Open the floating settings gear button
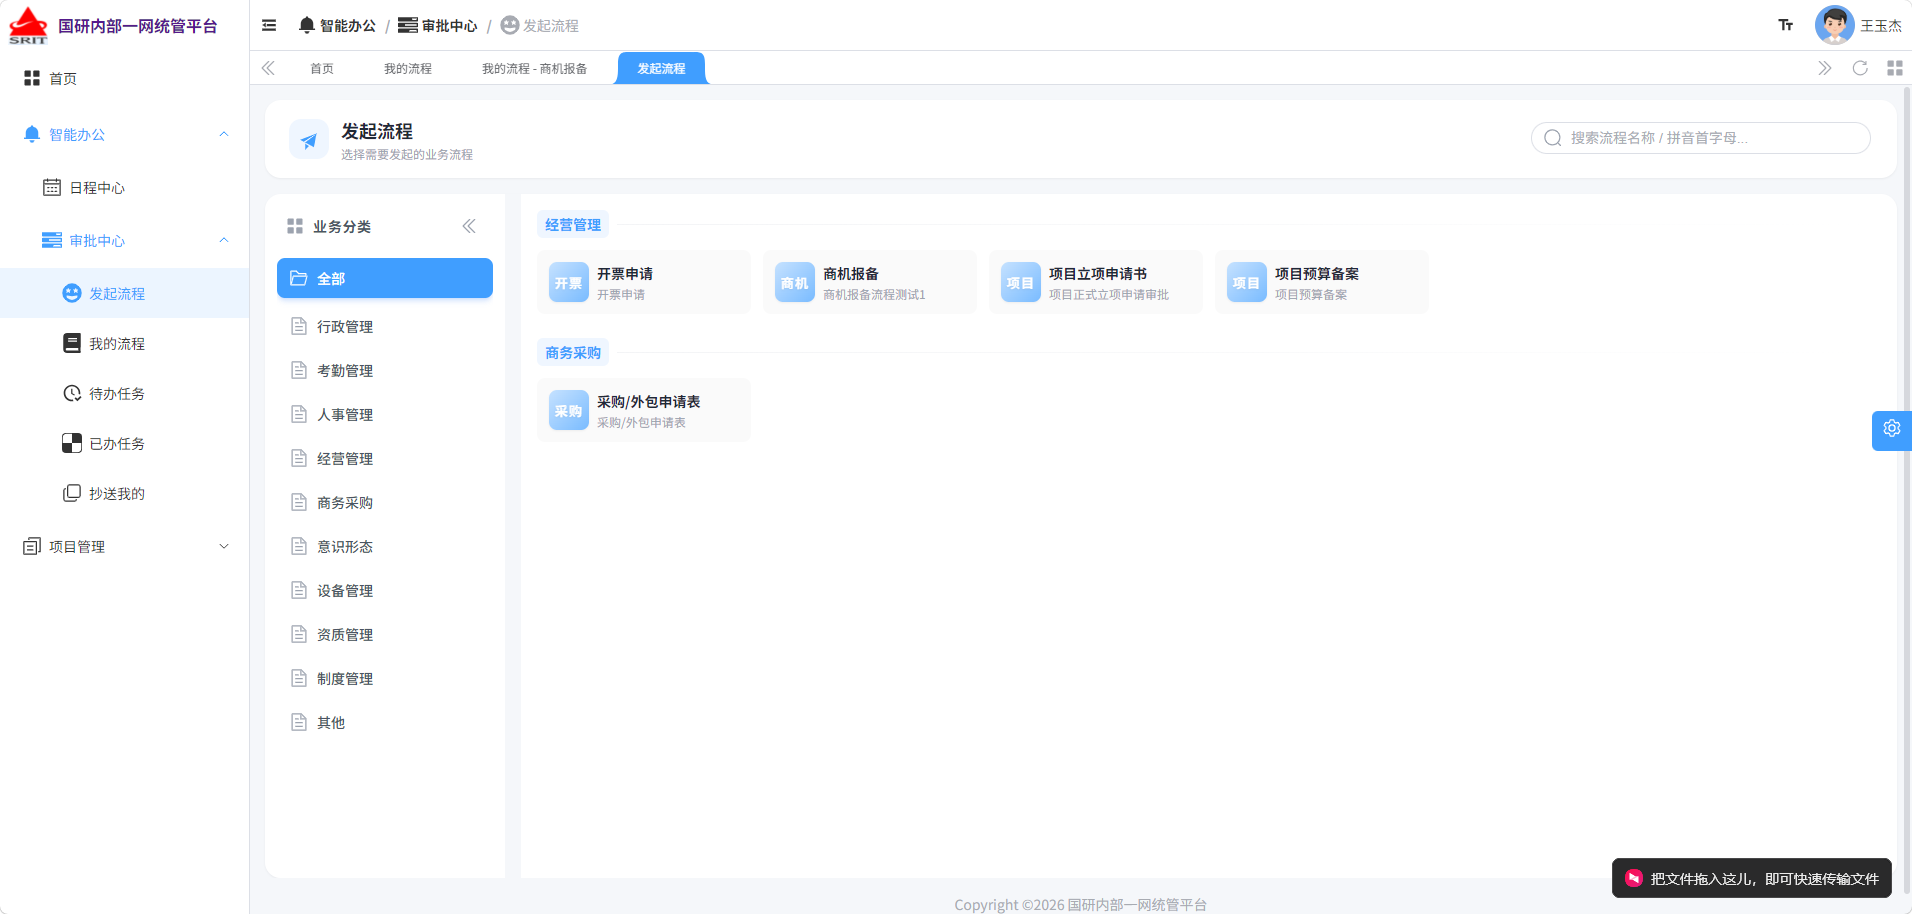Image resolution: width=1912 pixels, height=914 pixels. click(x=1892, y=429)
